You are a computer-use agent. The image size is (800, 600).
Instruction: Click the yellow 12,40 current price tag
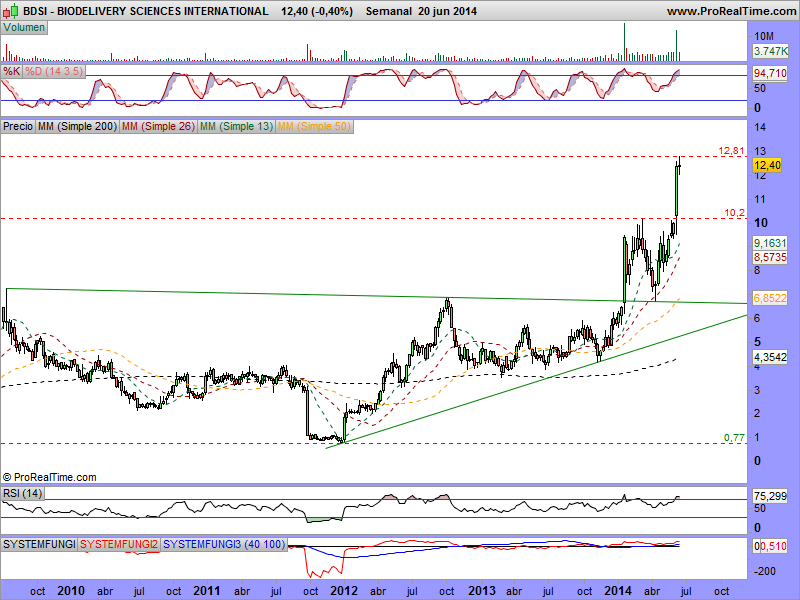[x=767, y=165]
